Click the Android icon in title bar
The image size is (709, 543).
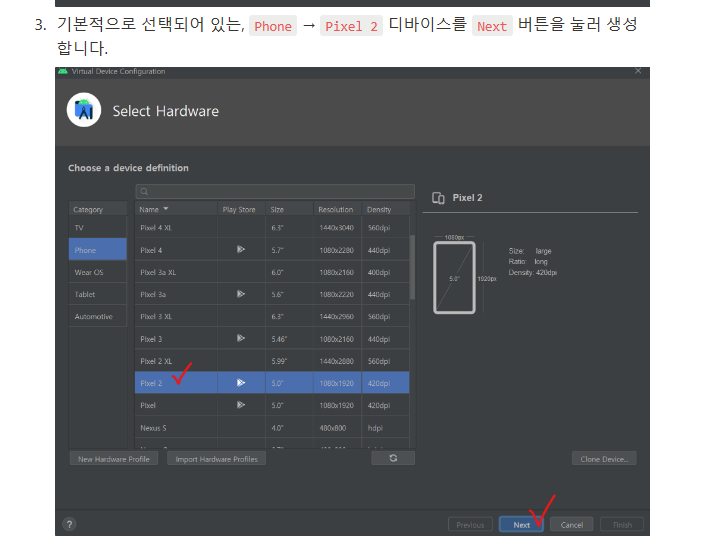pyautogui.click(x=63, y=71)
